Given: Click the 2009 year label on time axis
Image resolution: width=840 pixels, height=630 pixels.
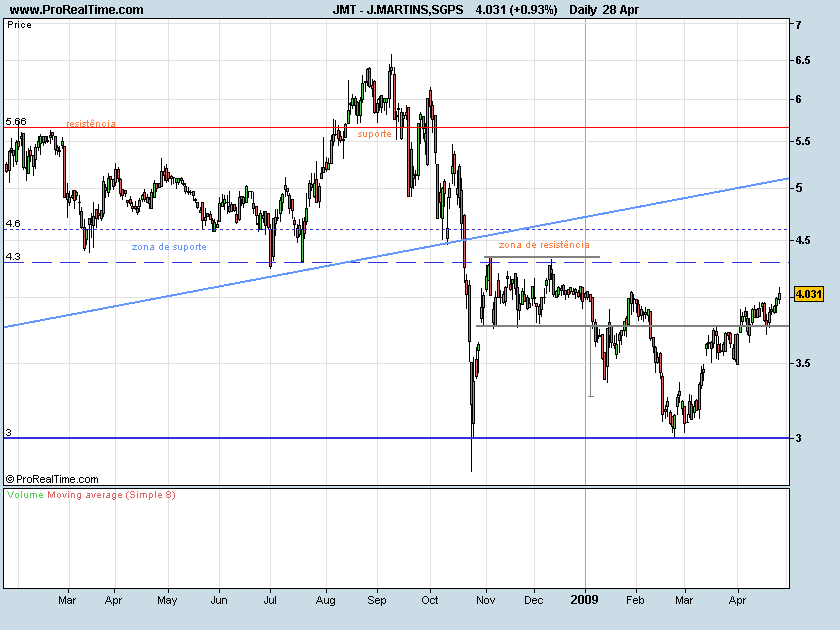Looking at the screenshot, I should (x=584, y=599).
